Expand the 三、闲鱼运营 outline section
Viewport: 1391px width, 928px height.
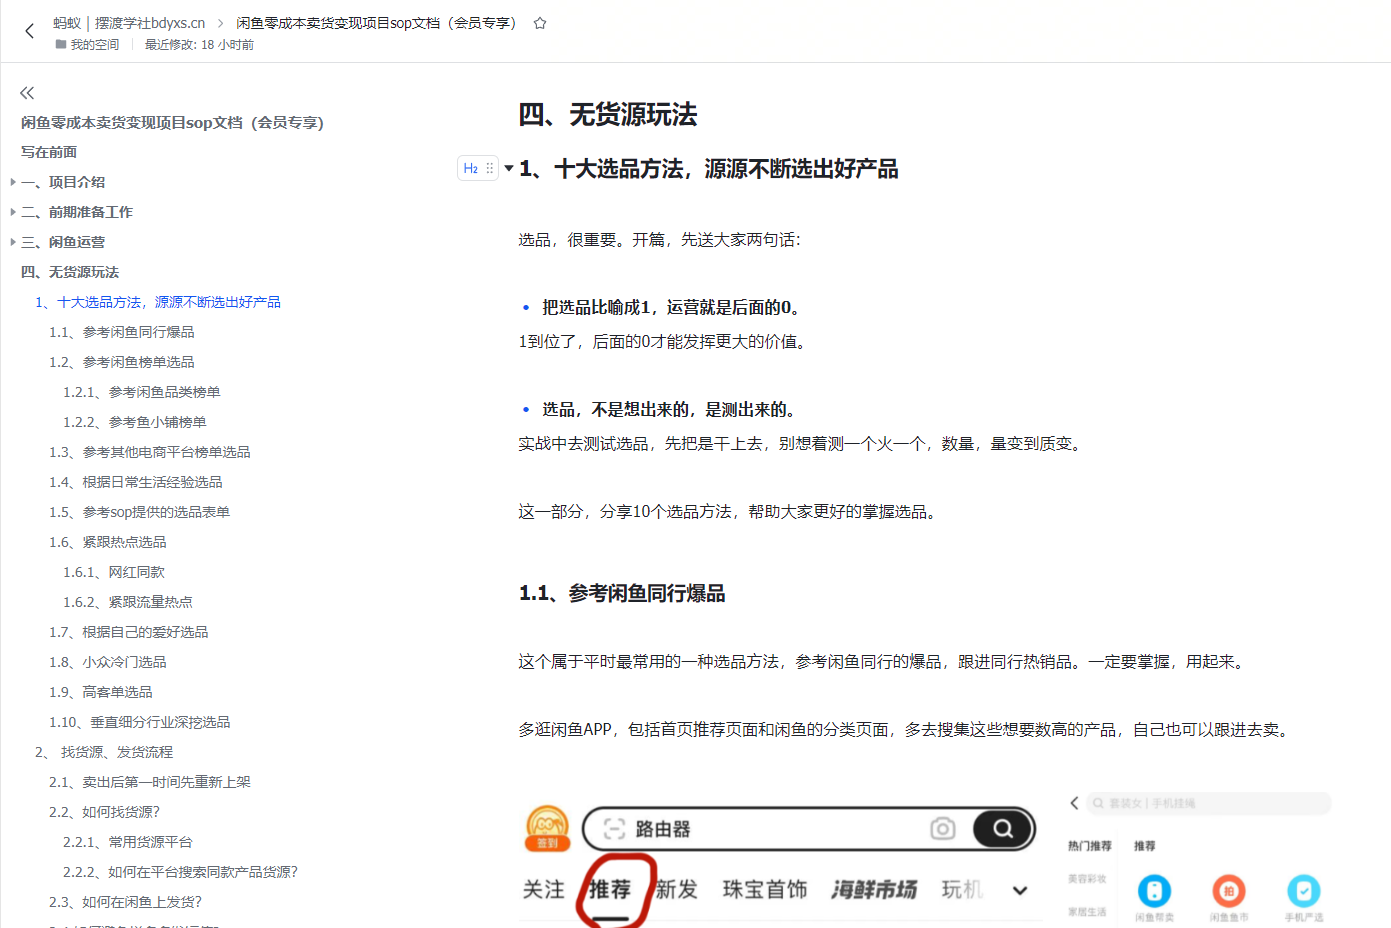(13, 242)
